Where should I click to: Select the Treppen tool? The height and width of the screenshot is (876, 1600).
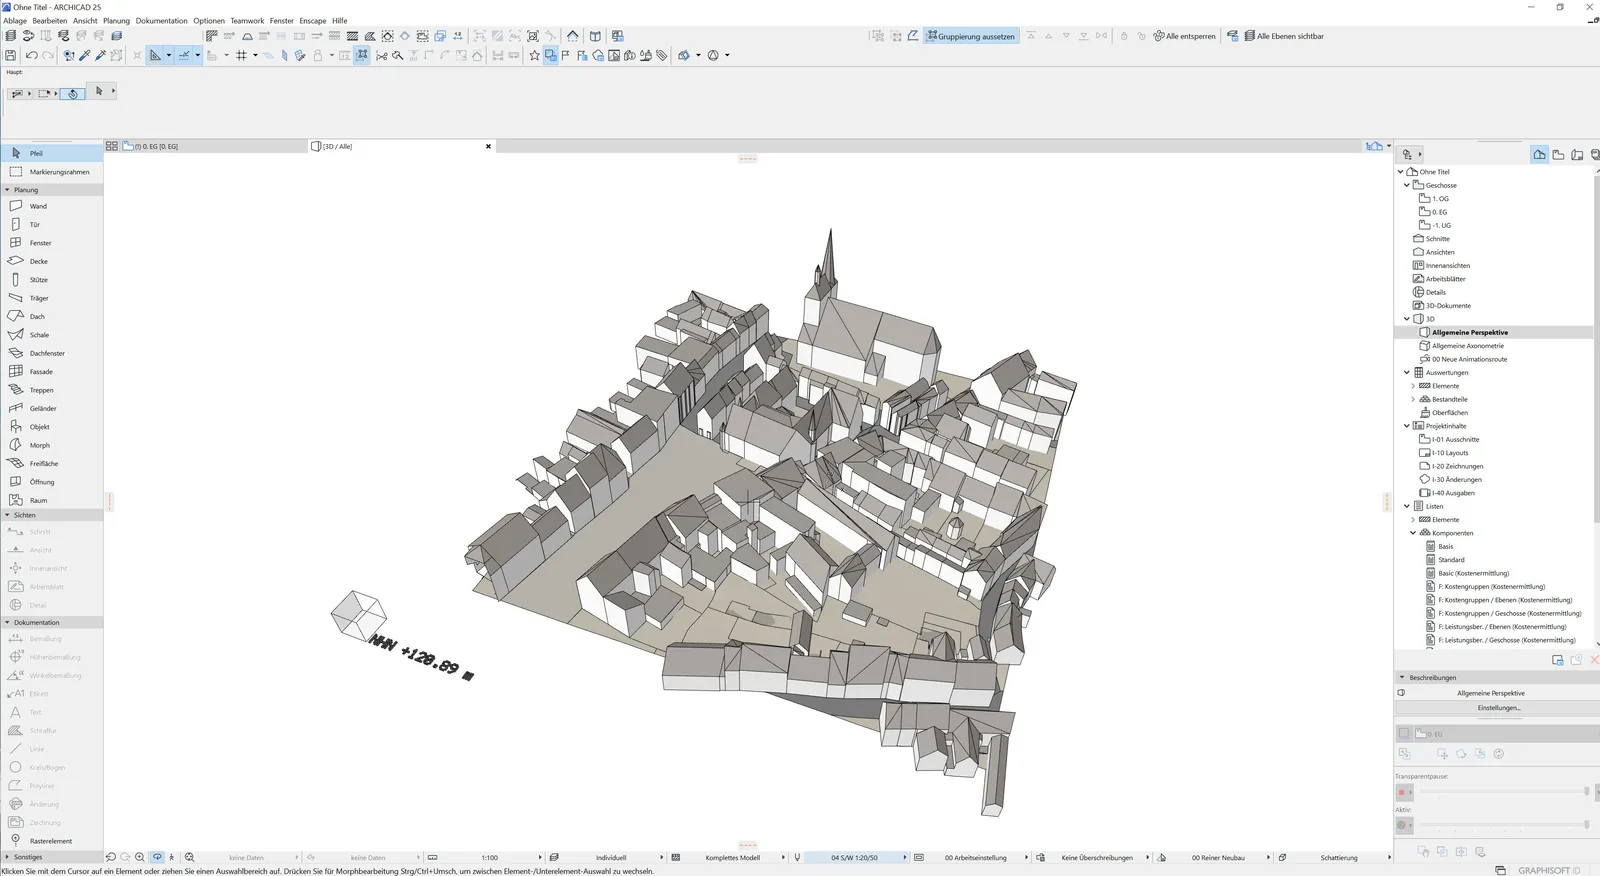(x=52, y=390)
